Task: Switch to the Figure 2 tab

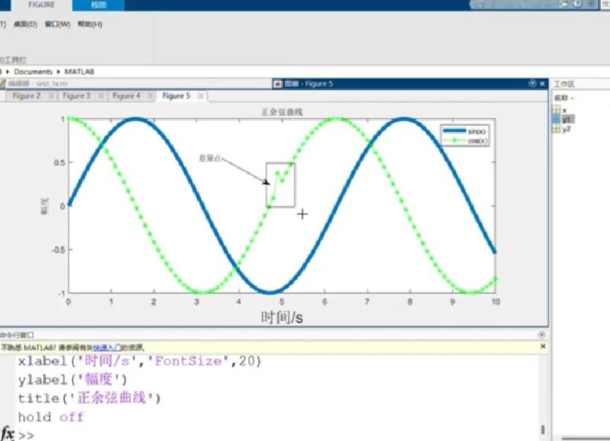Action: click(x=25, y=96)
